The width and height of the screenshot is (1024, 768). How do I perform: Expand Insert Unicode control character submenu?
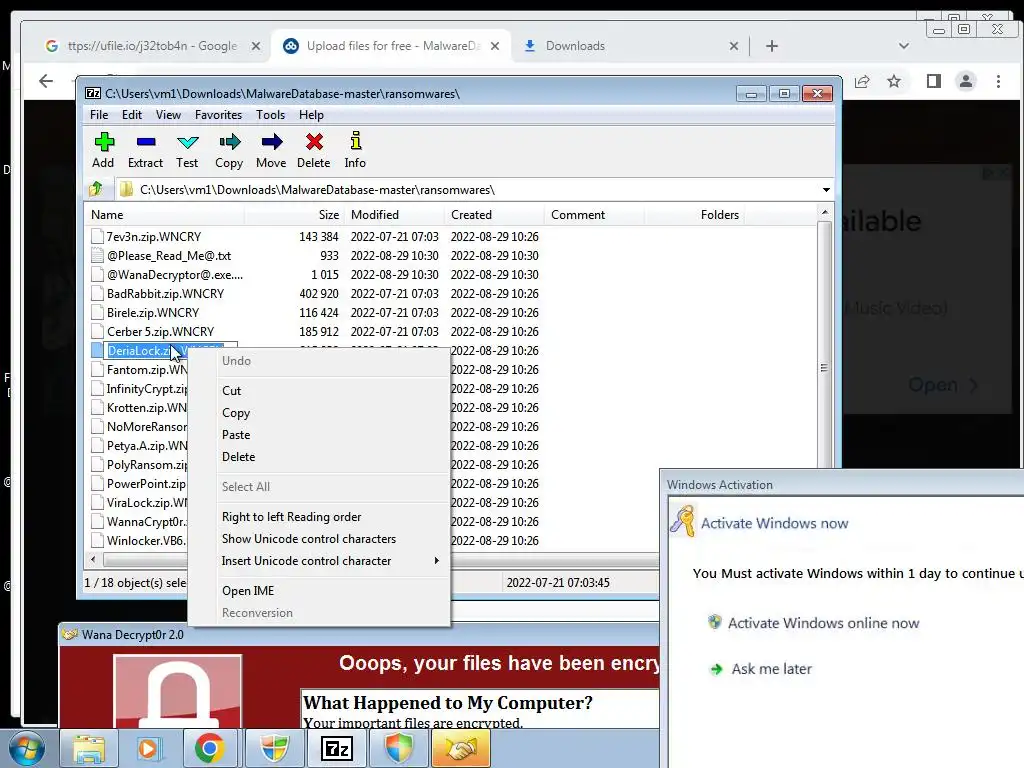point(319,561)
